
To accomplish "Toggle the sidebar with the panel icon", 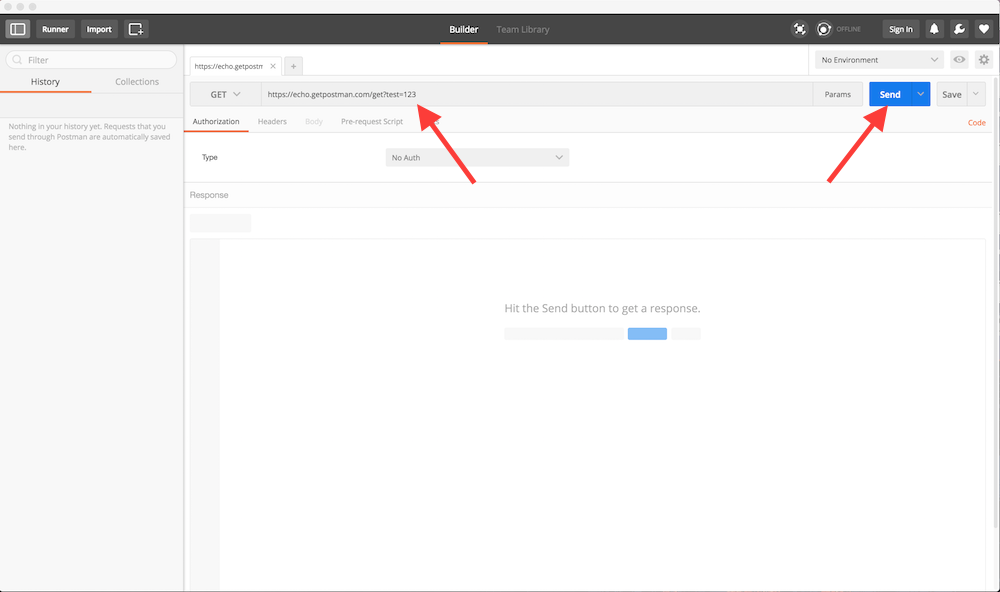I will [x=18, y=29].
